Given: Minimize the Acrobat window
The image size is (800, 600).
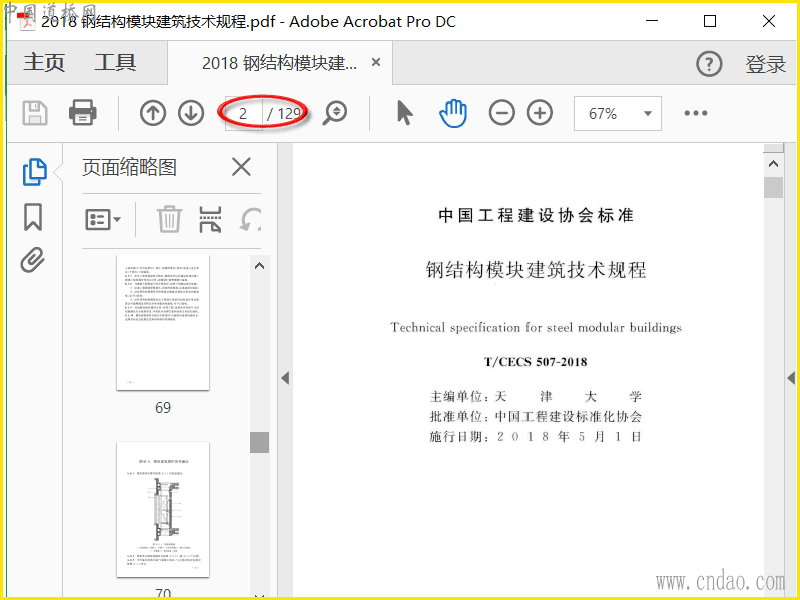Looking at the screenshot, I should [x=652, y=21].
